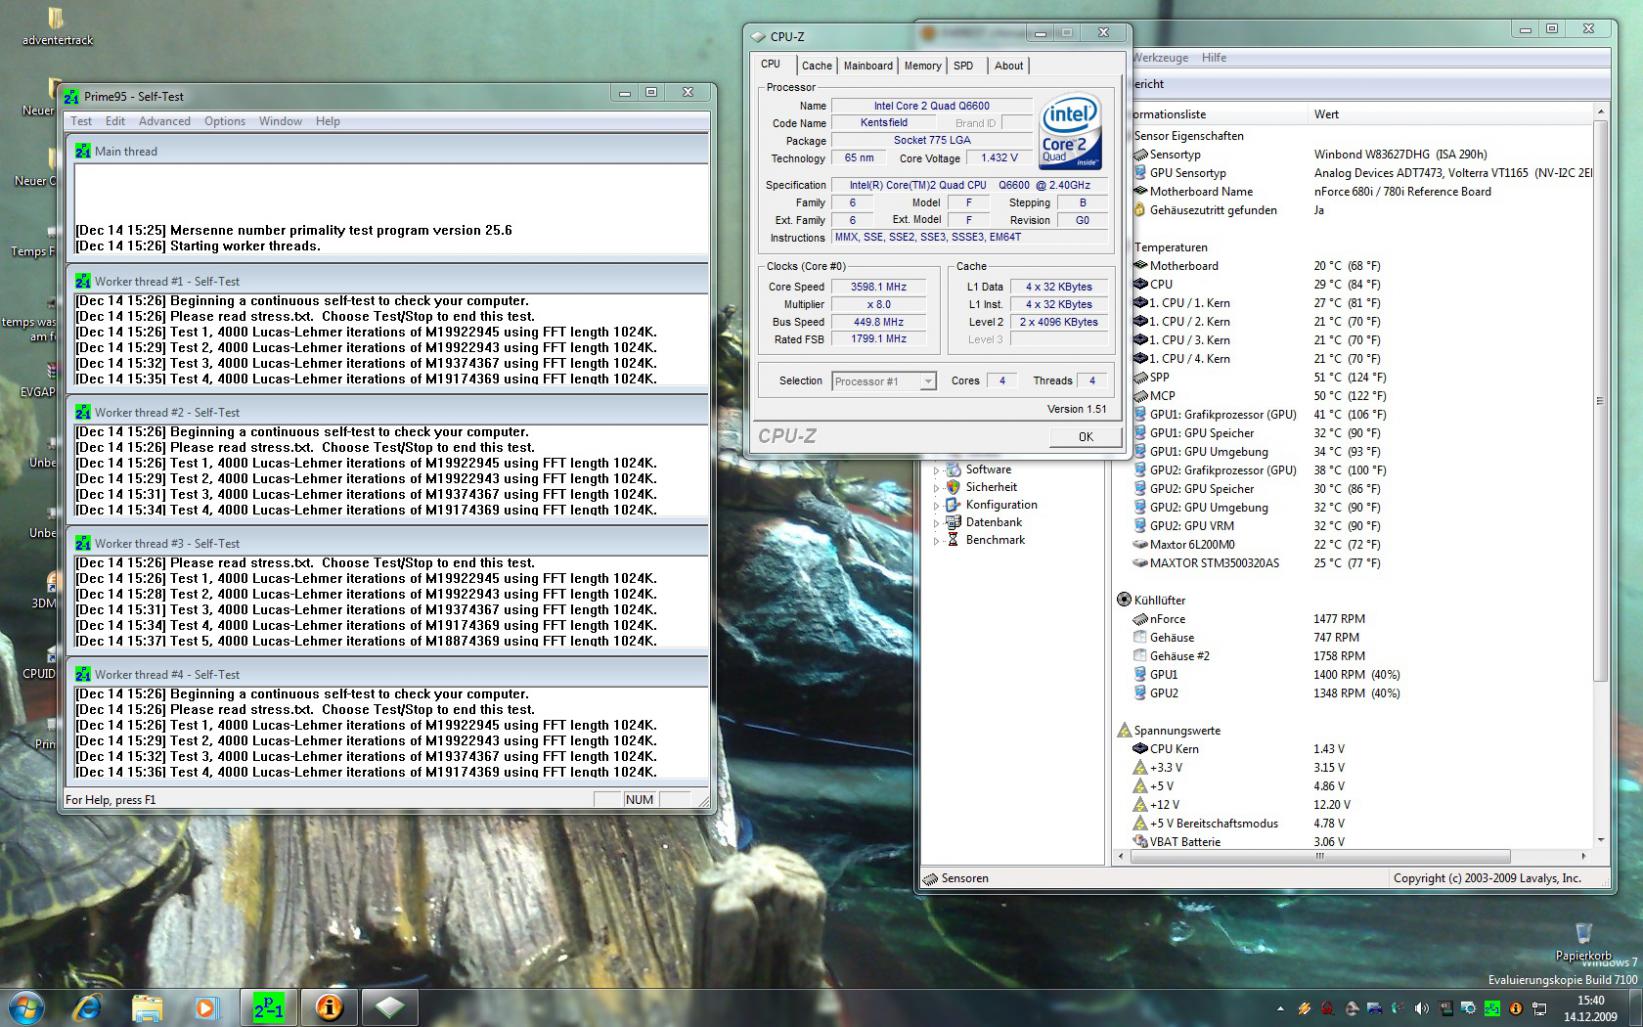Open the Options menu in Prime95
This screenshot has height=1027, width=1643.
[225, 121]
